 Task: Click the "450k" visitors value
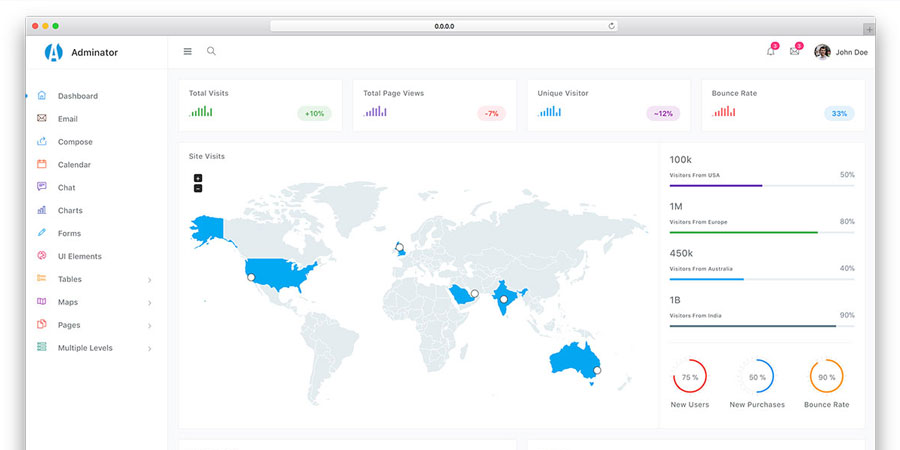pyautogui.click(x=681, y=253)
